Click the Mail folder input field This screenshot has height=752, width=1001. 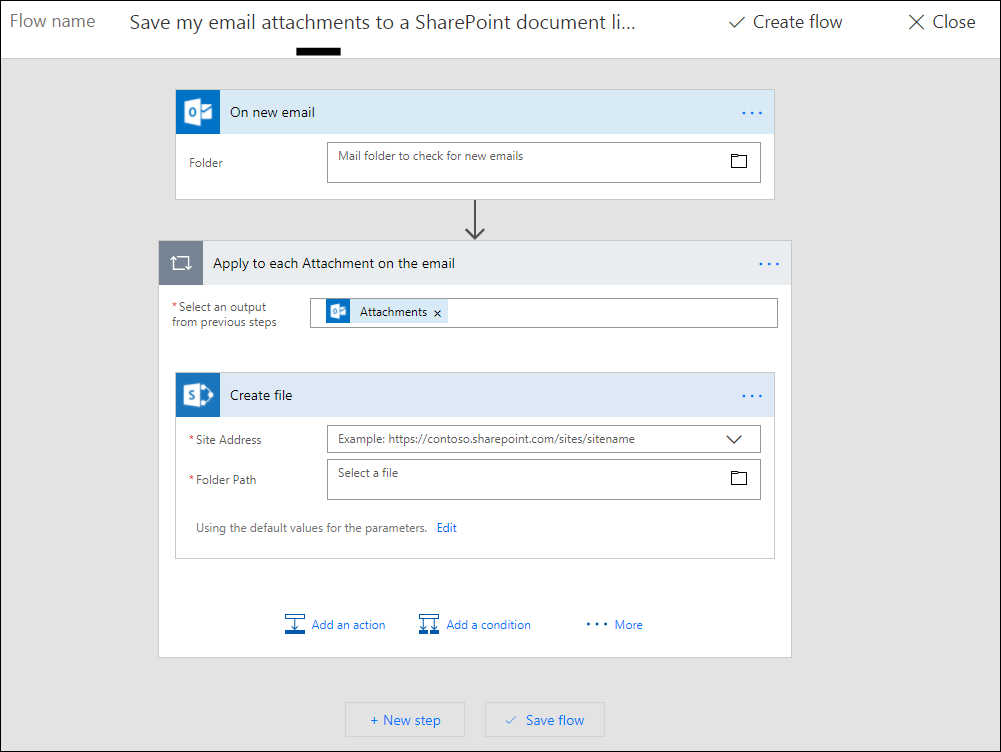pos(544,162)
